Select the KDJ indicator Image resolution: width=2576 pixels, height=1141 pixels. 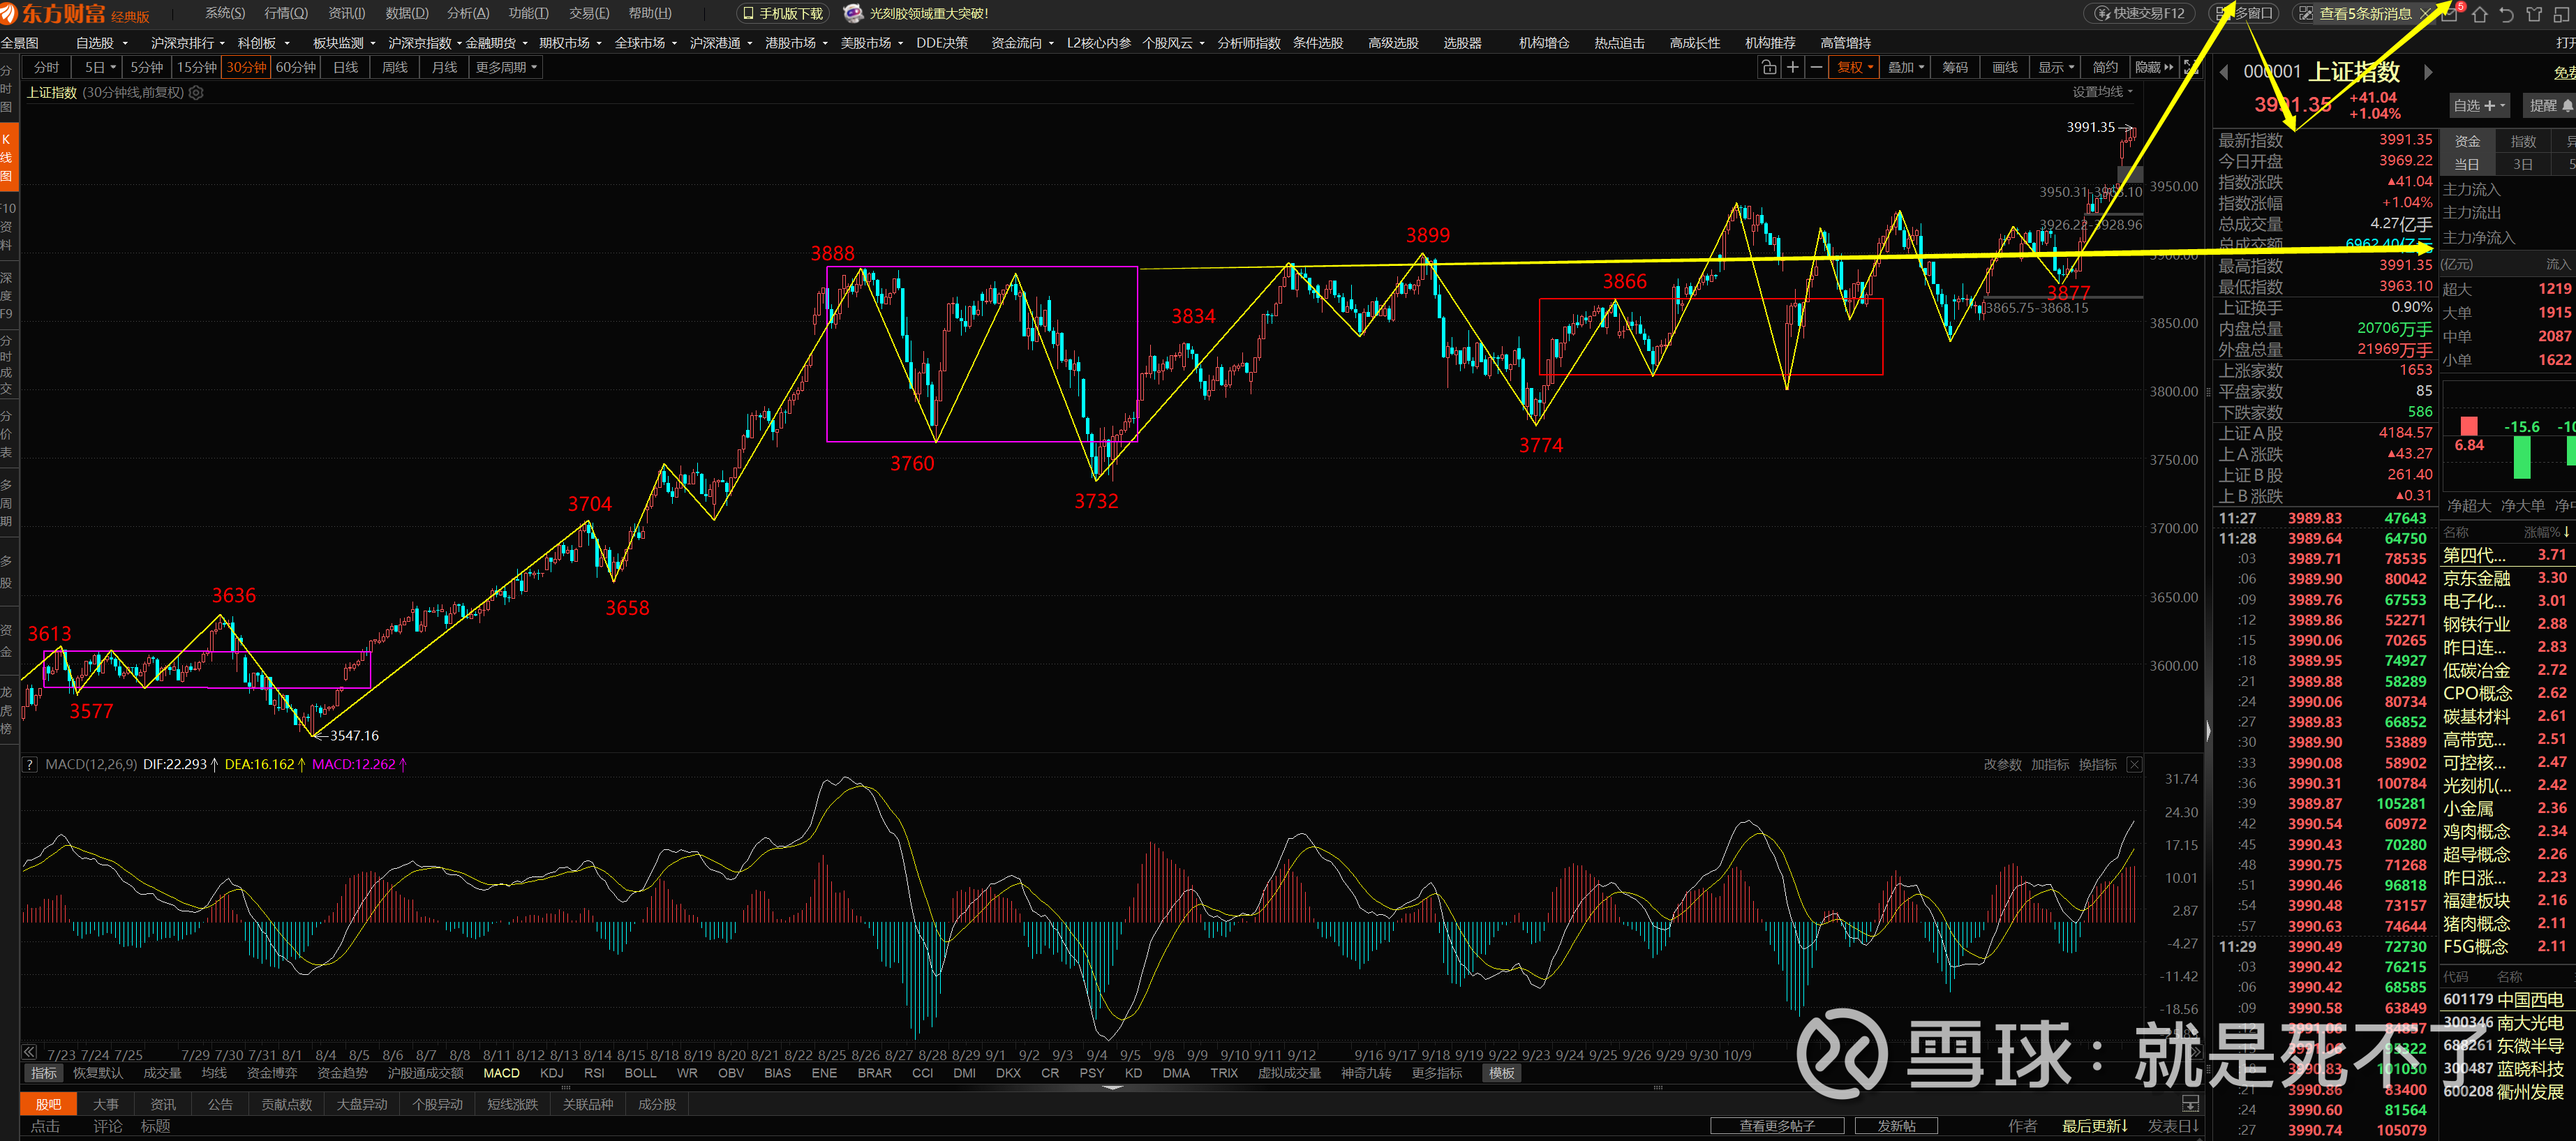551,1073
